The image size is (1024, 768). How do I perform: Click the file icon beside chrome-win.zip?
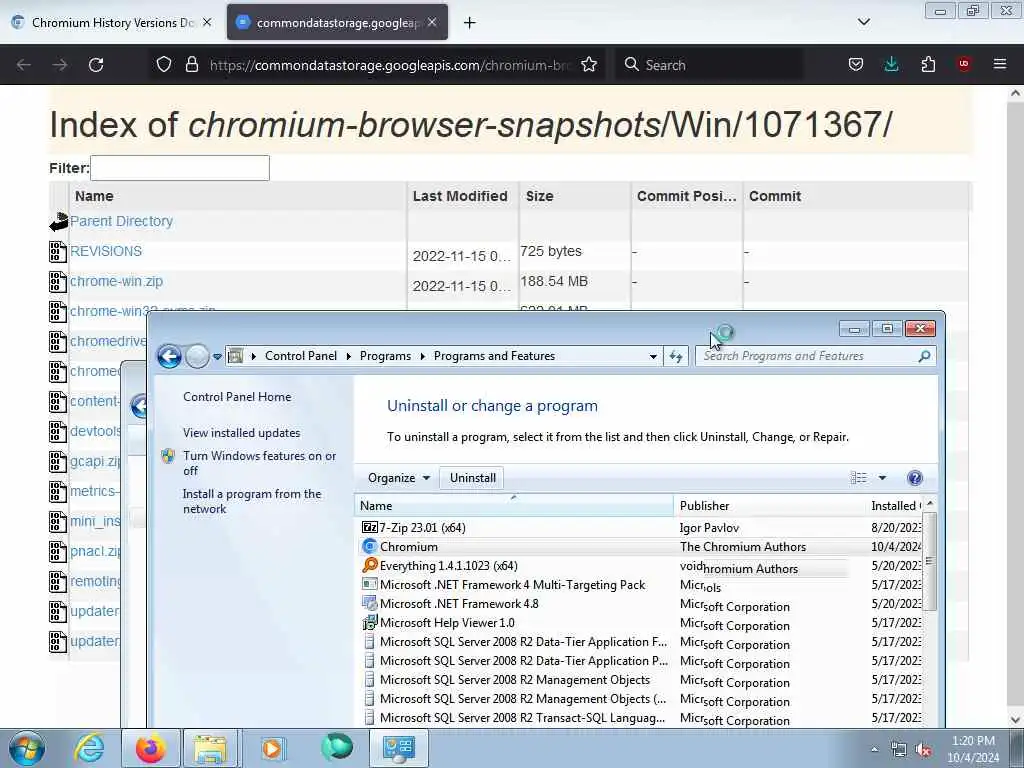[58, 282]
